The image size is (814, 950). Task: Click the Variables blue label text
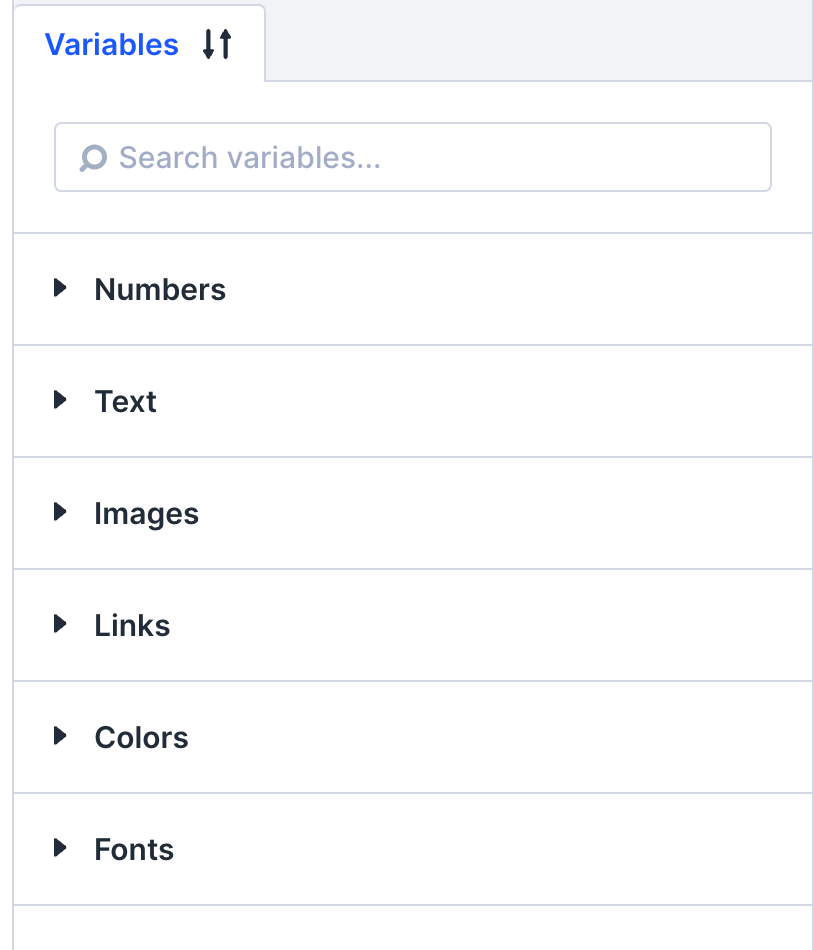(112, 44)
